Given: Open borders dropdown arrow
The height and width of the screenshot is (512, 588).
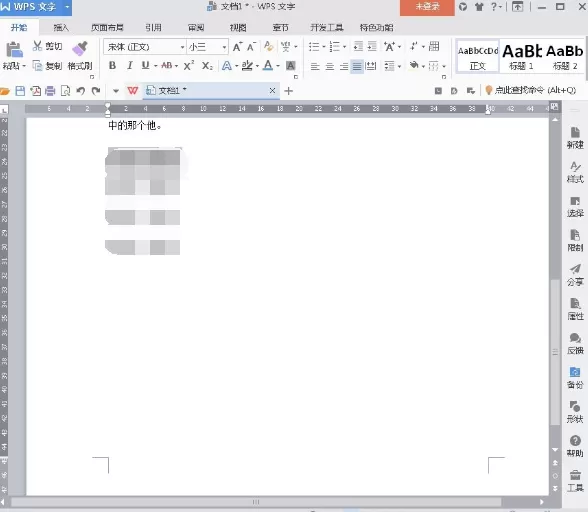Looking at the screenshot, I should pyautogui.click(x=444, y=66).
